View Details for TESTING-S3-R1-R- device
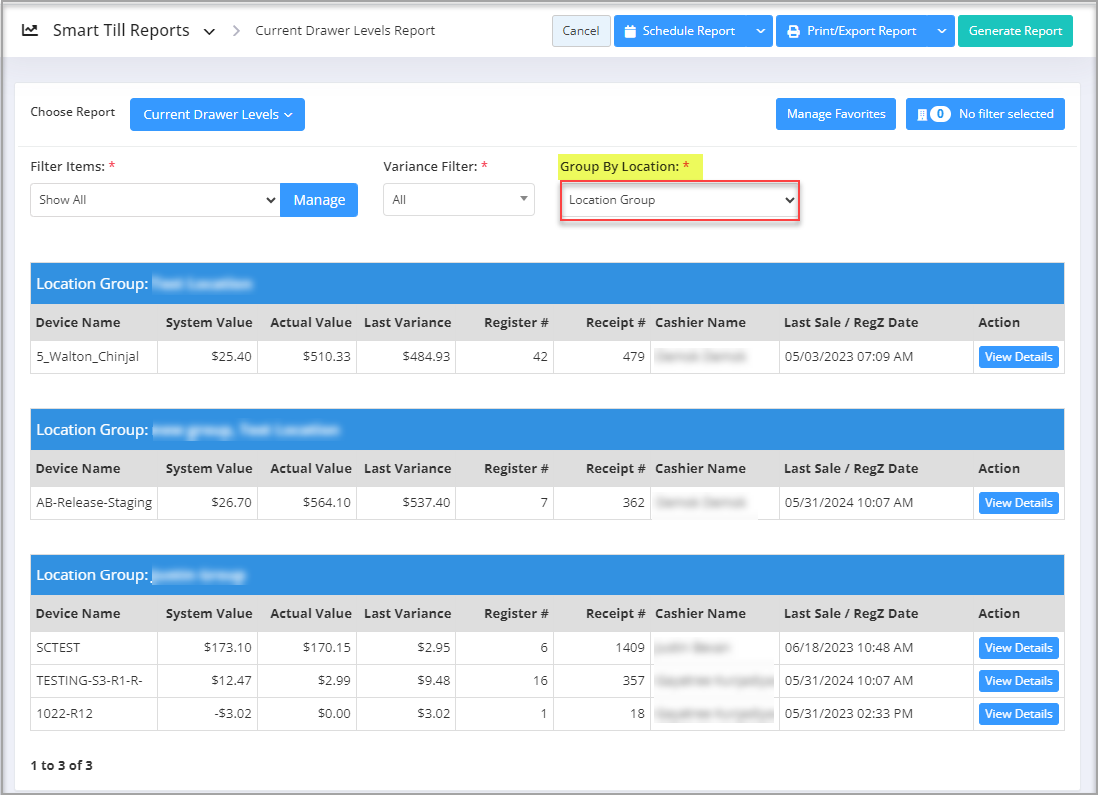Viewport: 1098px width, 795px height. tap(1018, 681)
